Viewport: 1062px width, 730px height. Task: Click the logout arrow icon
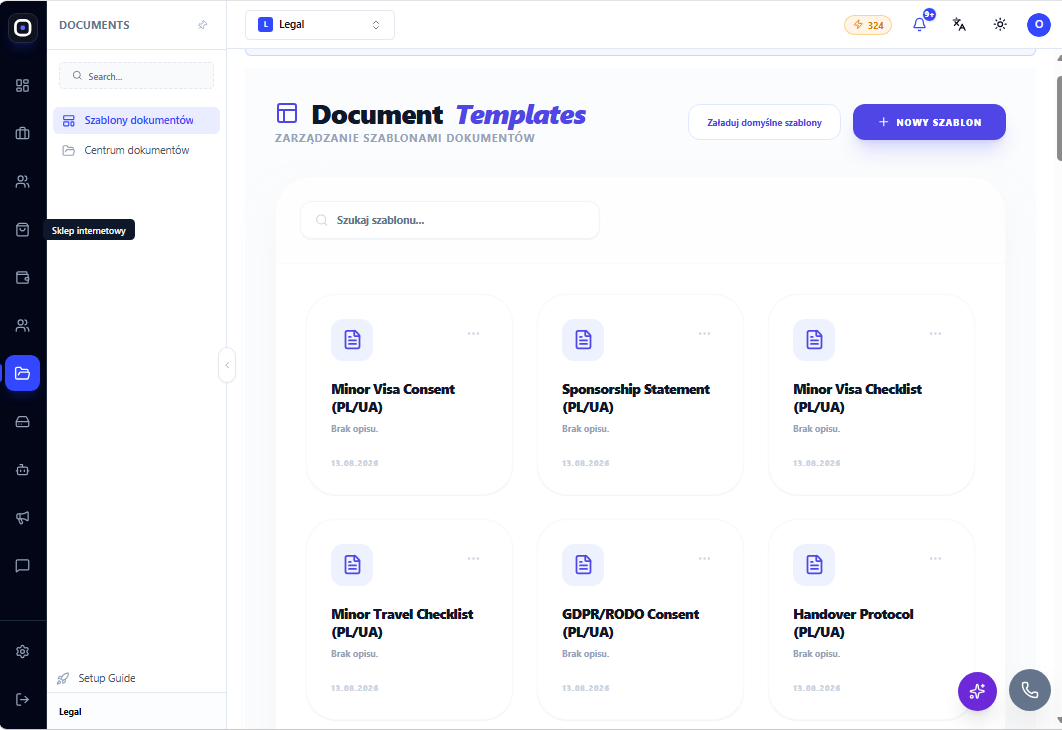pyautogui.click(x=22, y=700)
